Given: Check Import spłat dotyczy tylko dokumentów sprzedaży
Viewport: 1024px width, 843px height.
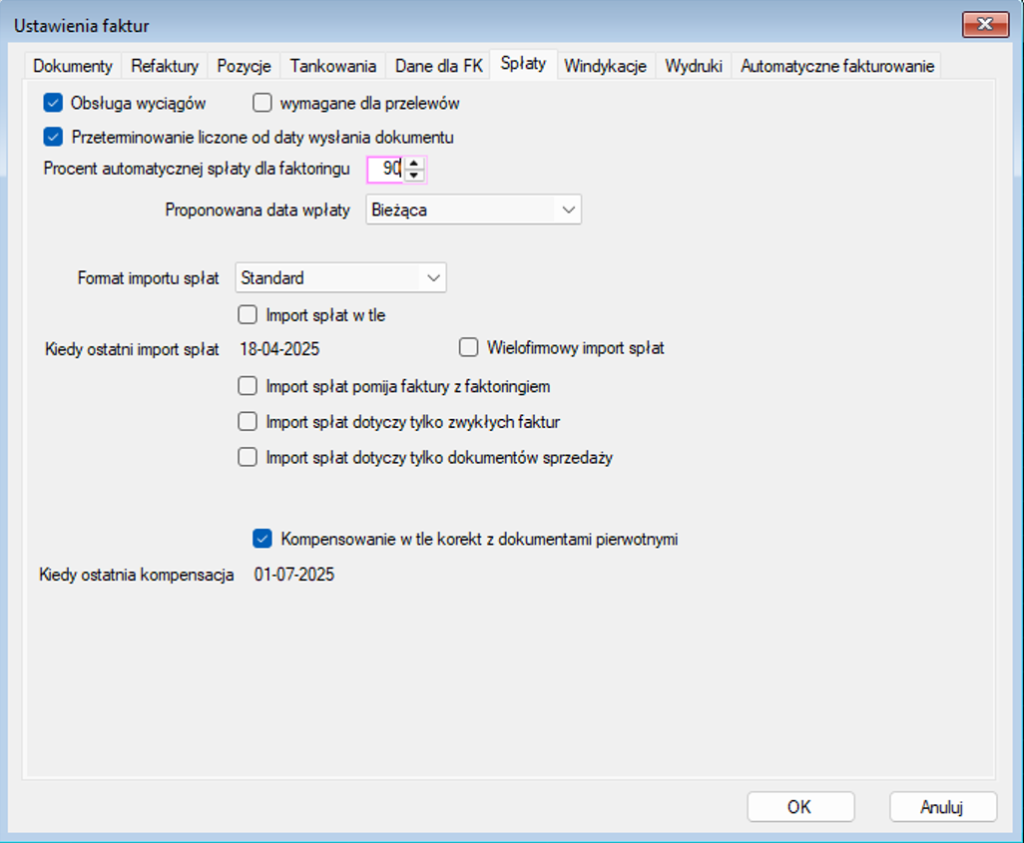Looking at the screenshot, I should point(248,457).
